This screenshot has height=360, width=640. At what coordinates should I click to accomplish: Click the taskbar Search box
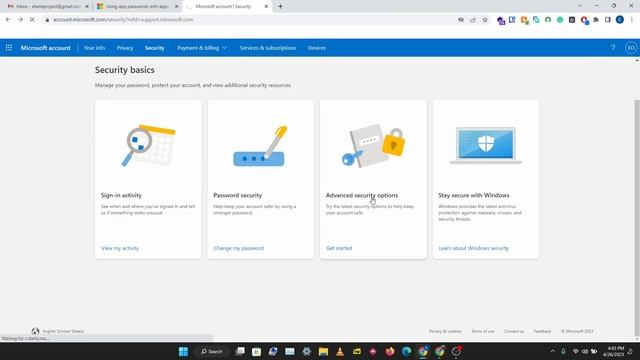click(x=211, y=351)
